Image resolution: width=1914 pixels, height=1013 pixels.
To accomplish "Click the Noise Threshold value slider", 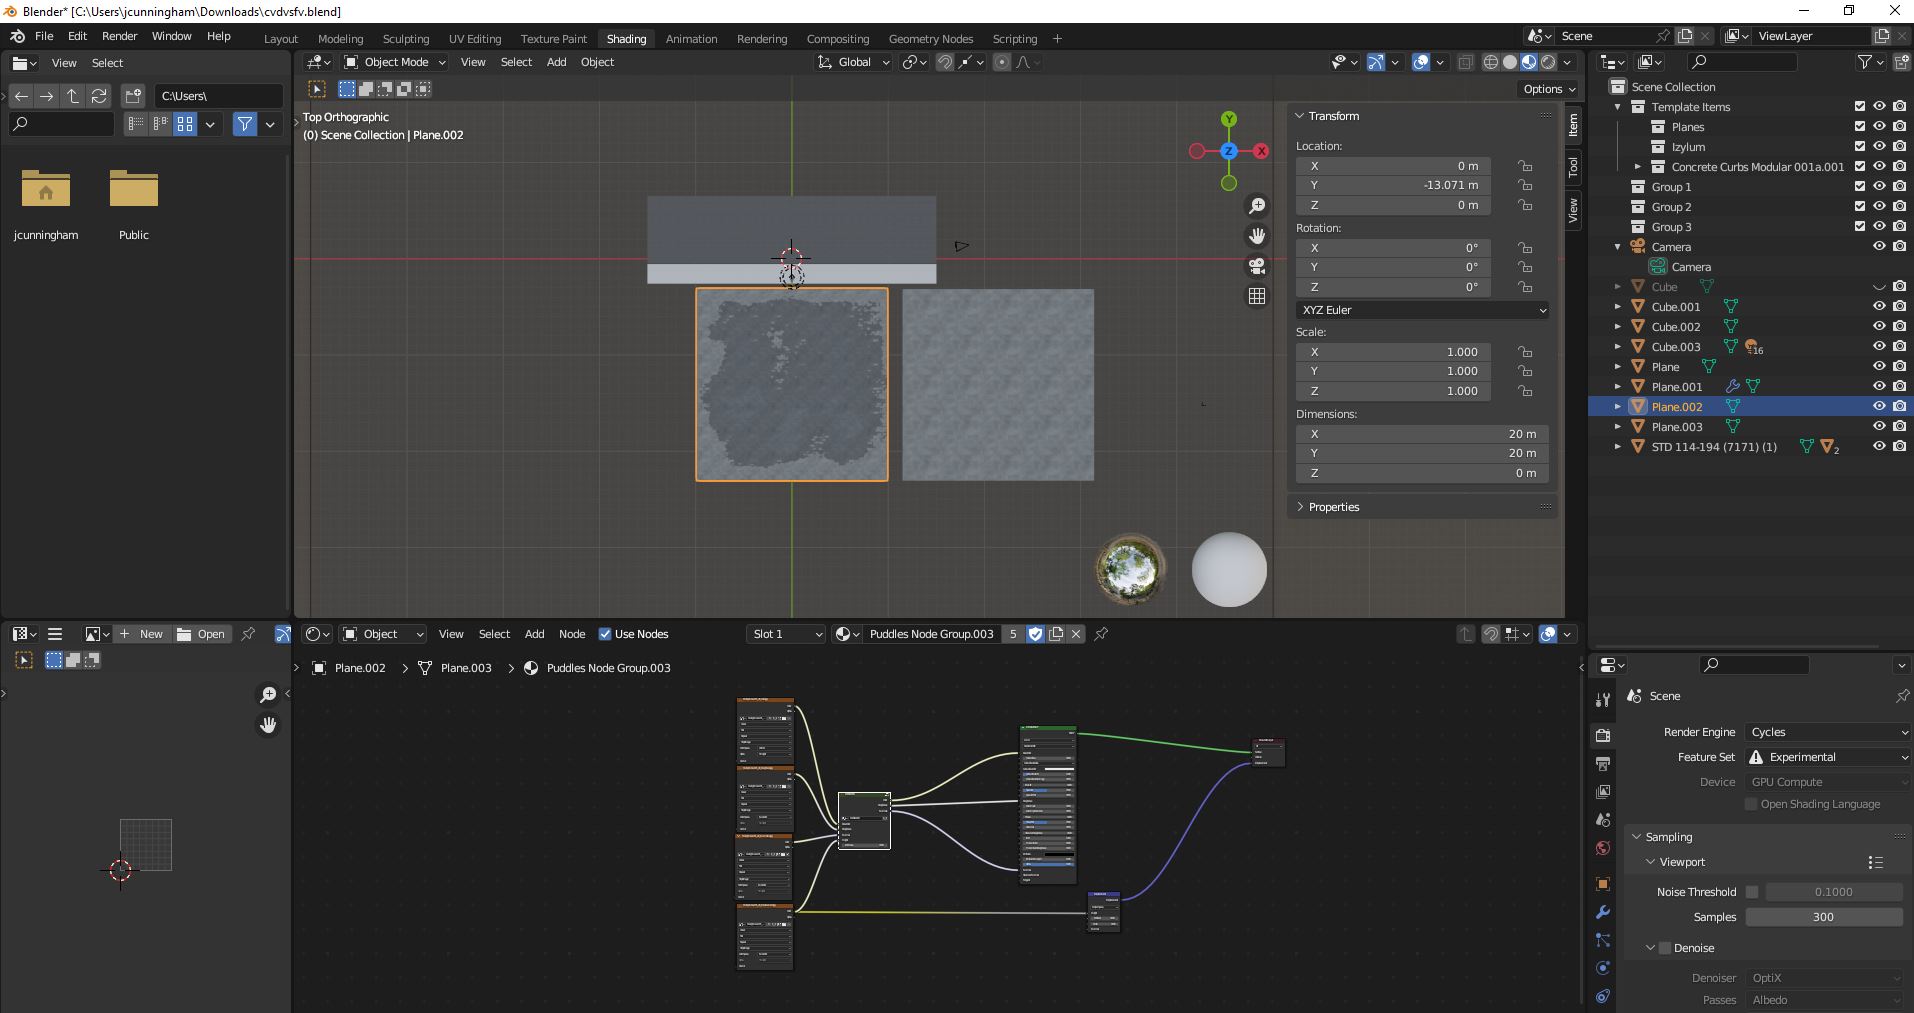I will (1834, 892).
